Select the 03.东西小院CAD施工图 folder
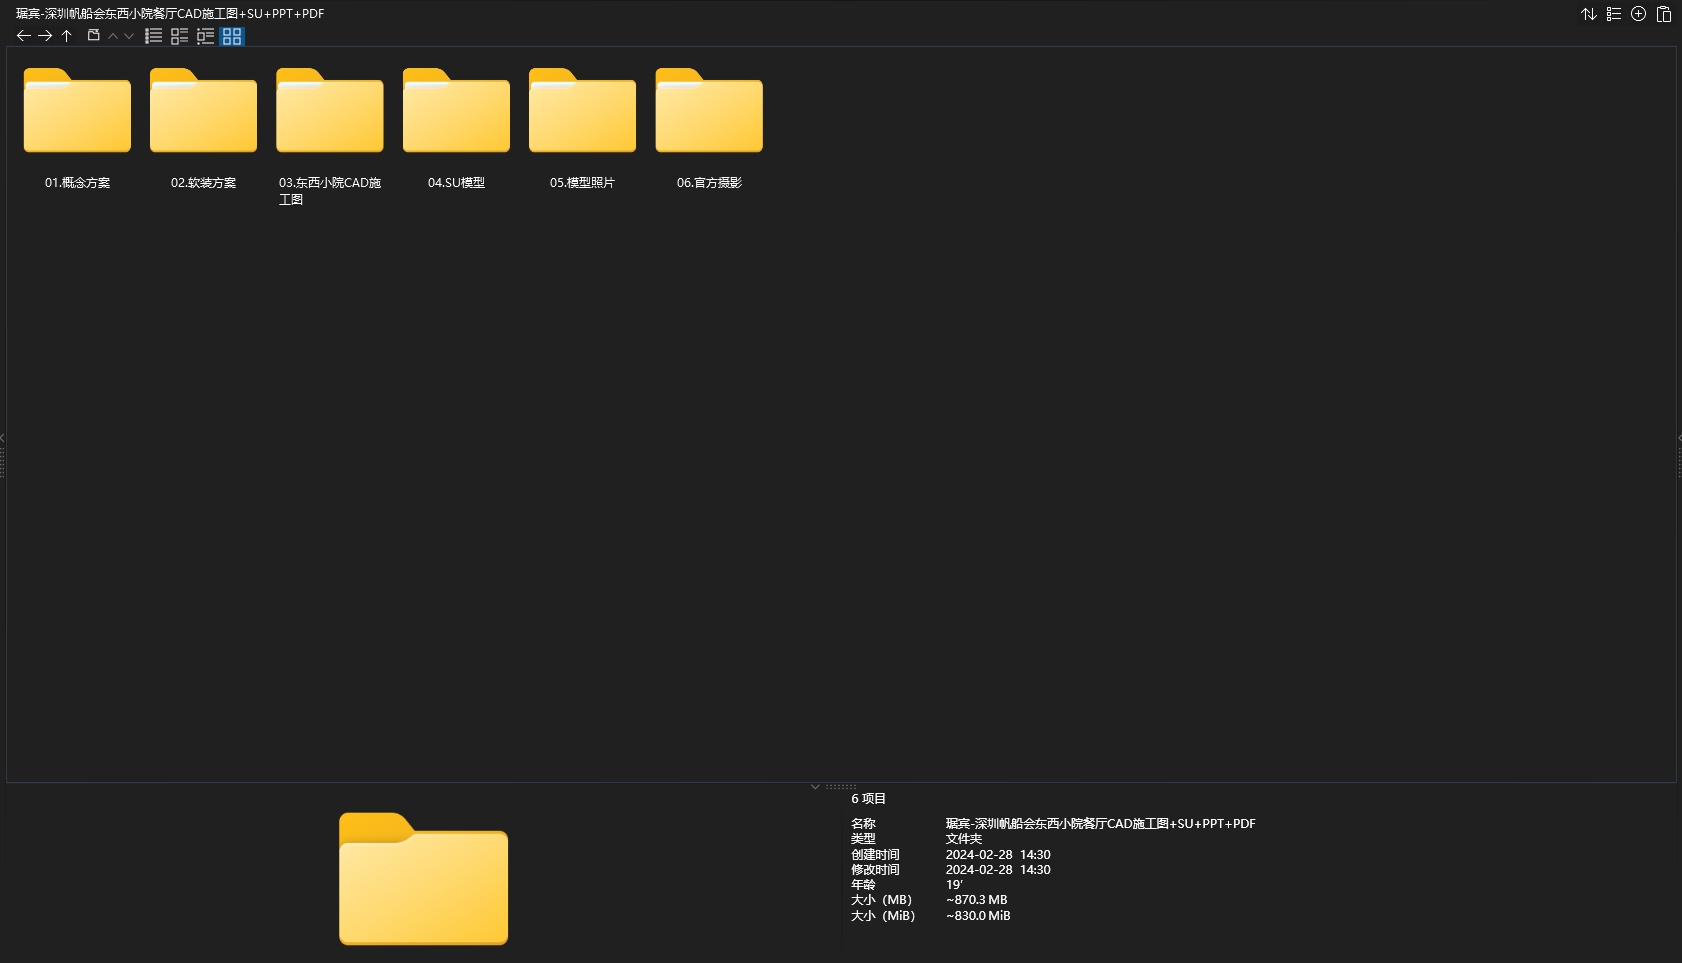Image resolution: width=1682 pixels, height=963 pixels. pyautogui.click(x=330, y=111)
